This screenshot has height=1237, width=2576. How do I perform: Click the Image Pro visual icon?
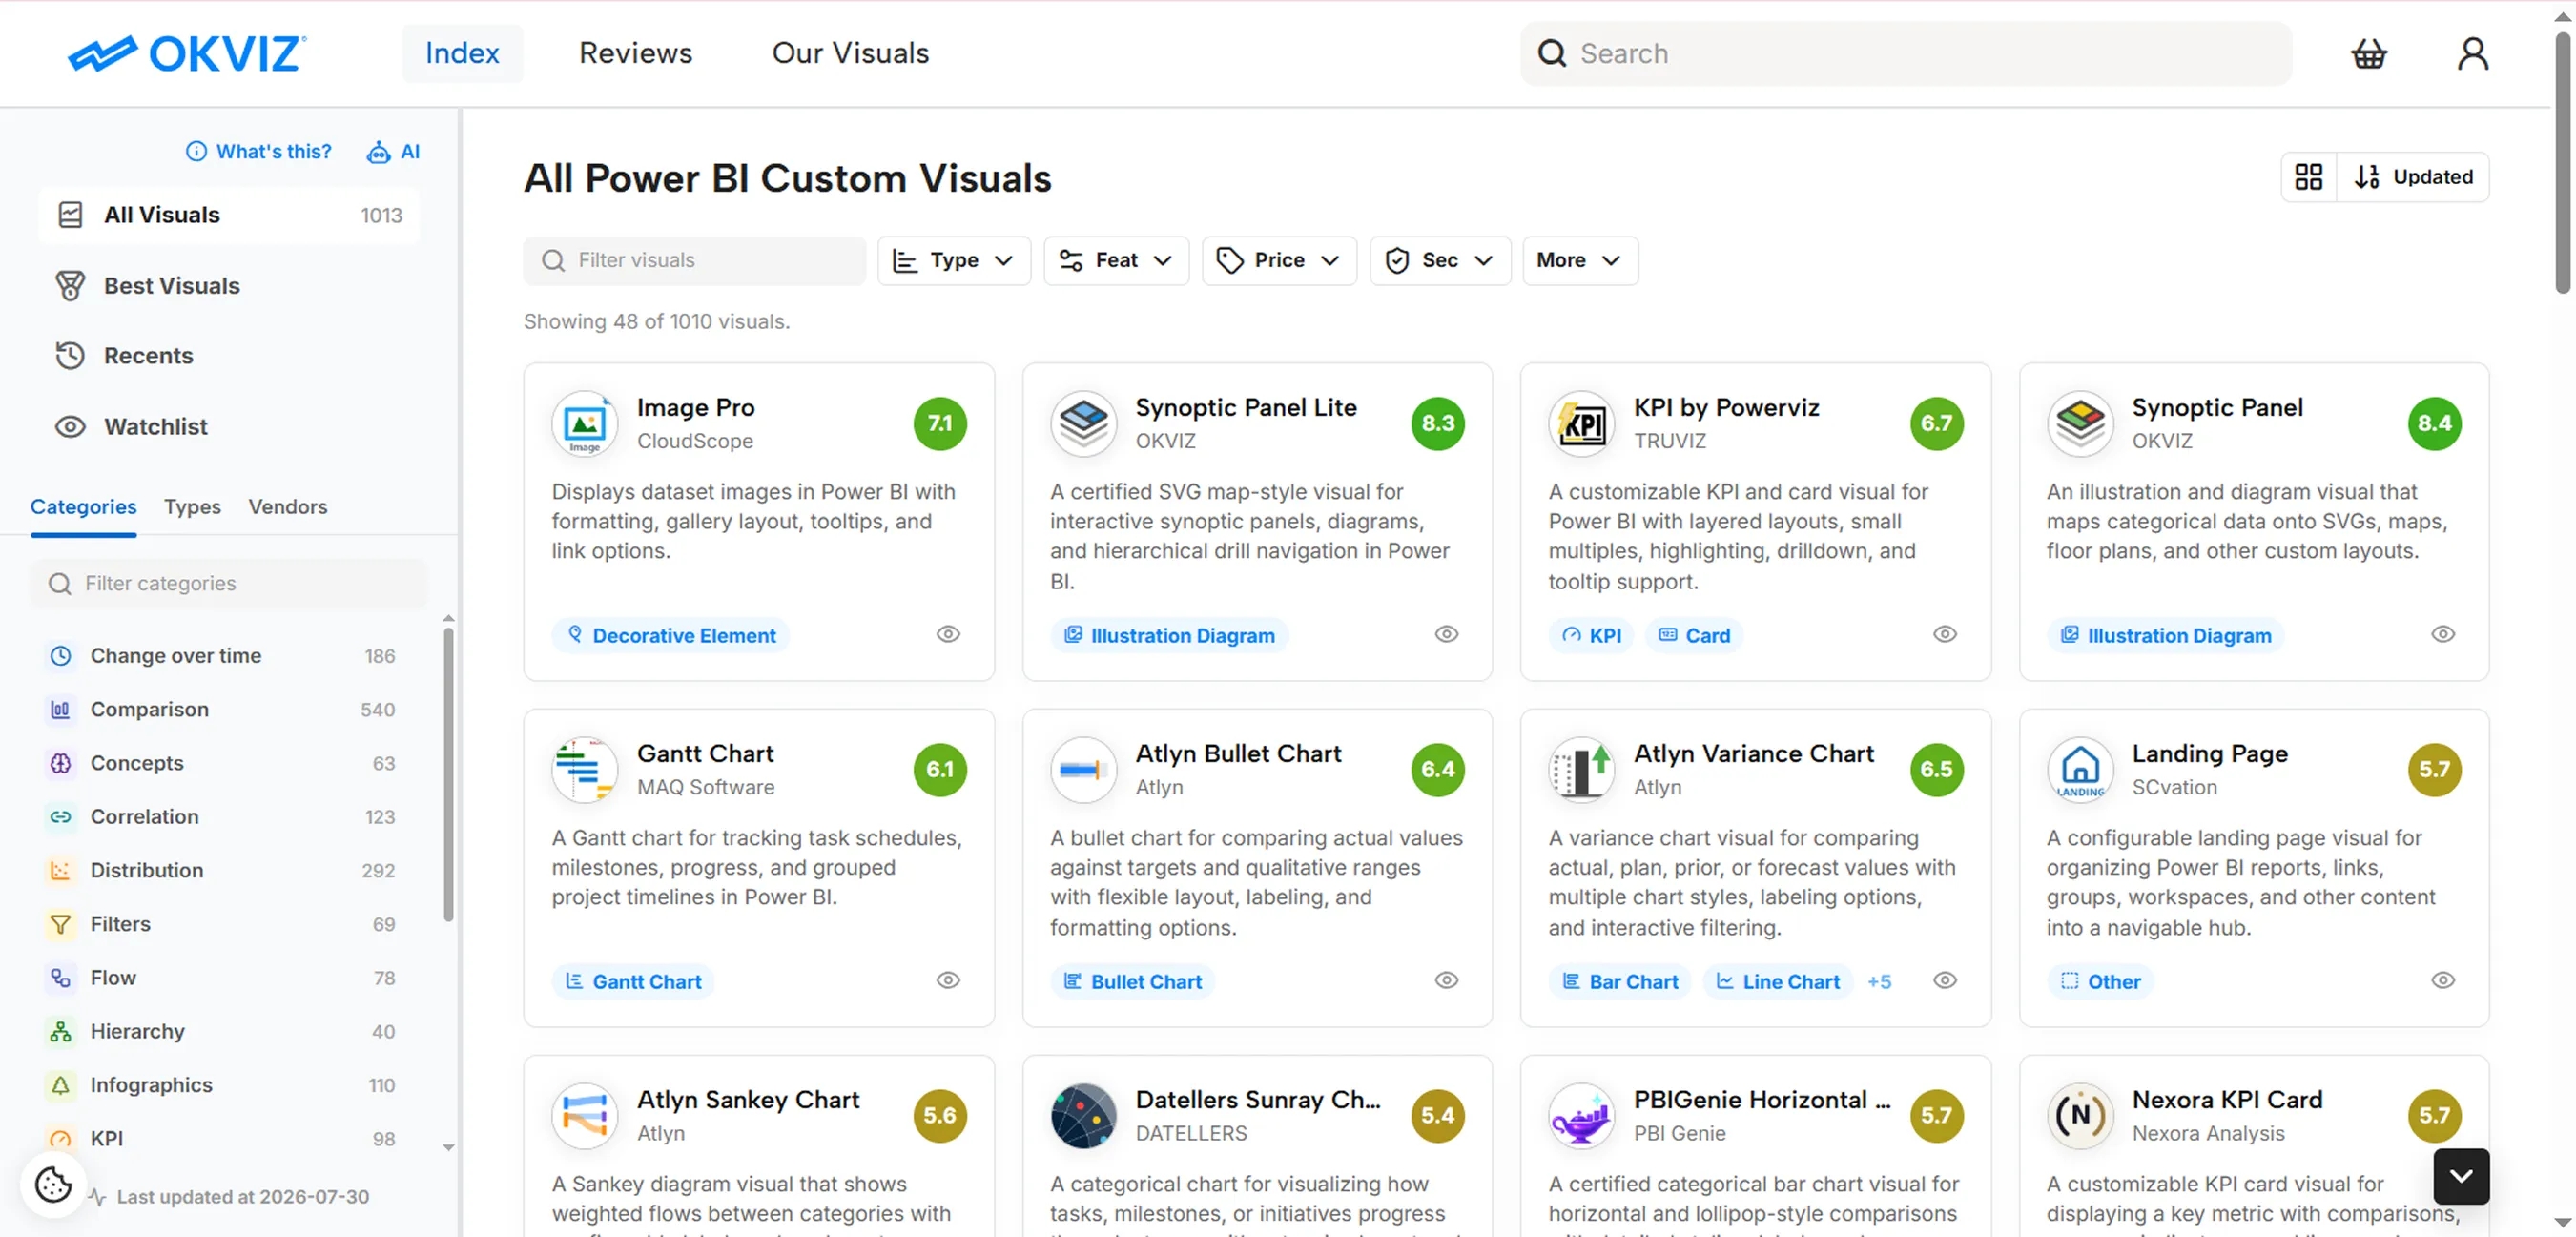coord(584,424)
